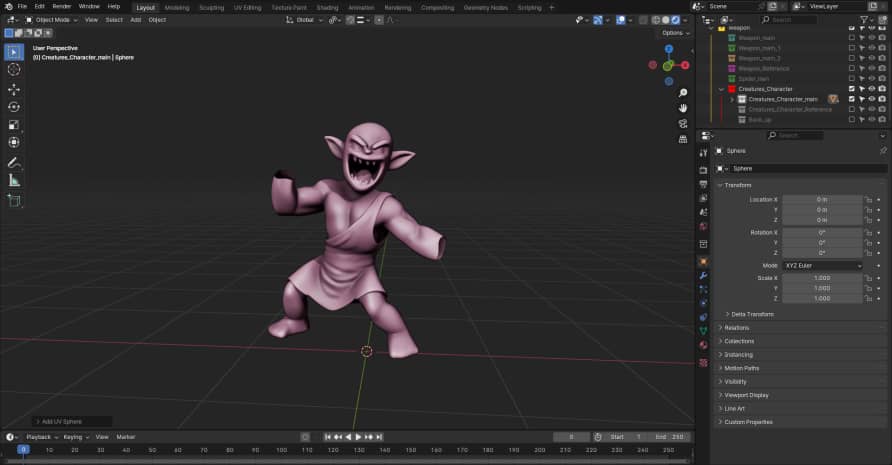892x465 pixels.
Task: Switch to the Modeling workspace tab
Action: (177, 8)
